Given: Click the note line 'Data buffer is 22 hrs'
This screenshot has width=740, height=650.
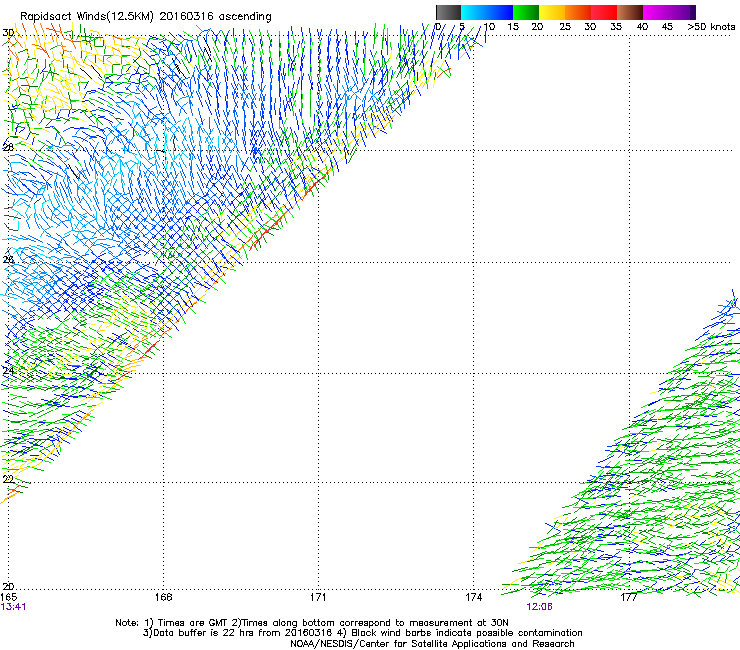Looking at the screenshot, I should (362, 633).
